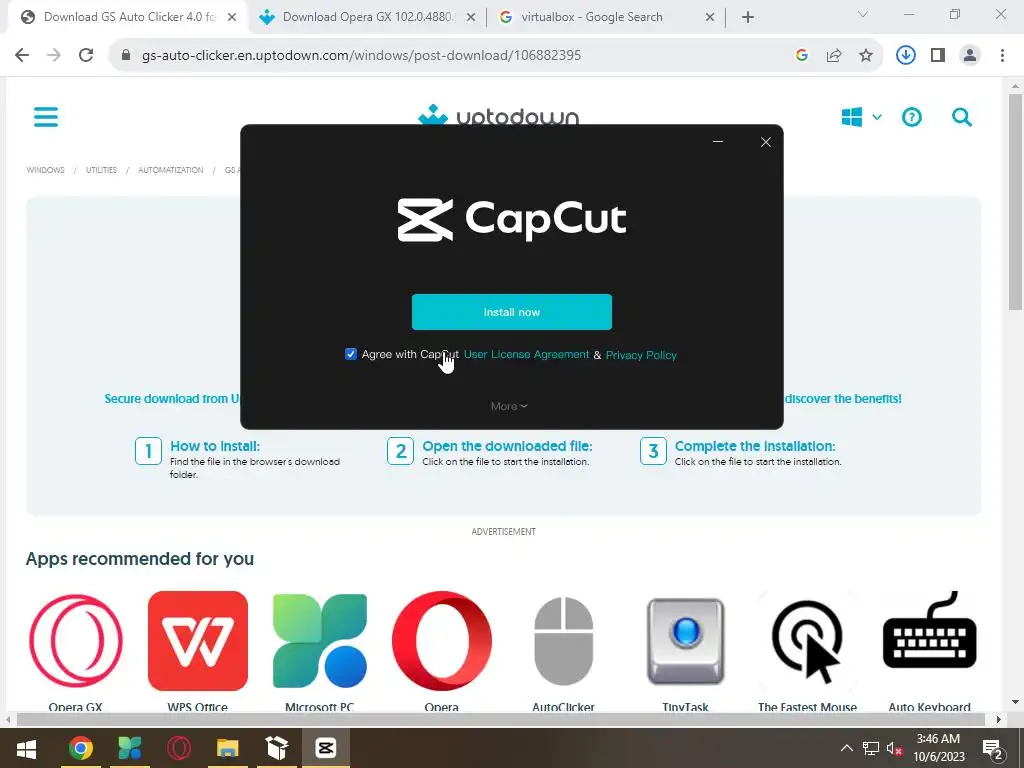Open Chrome downloads icon
This screenshot has width=1024, height=768.
tap(905, 56)
